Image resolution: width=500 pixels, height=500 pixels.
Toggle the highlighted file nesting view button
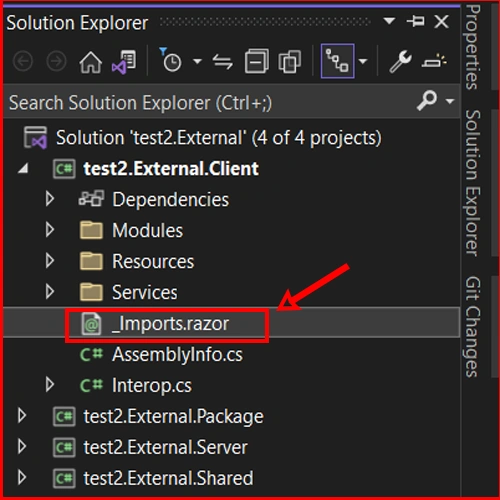click(337, 61)
